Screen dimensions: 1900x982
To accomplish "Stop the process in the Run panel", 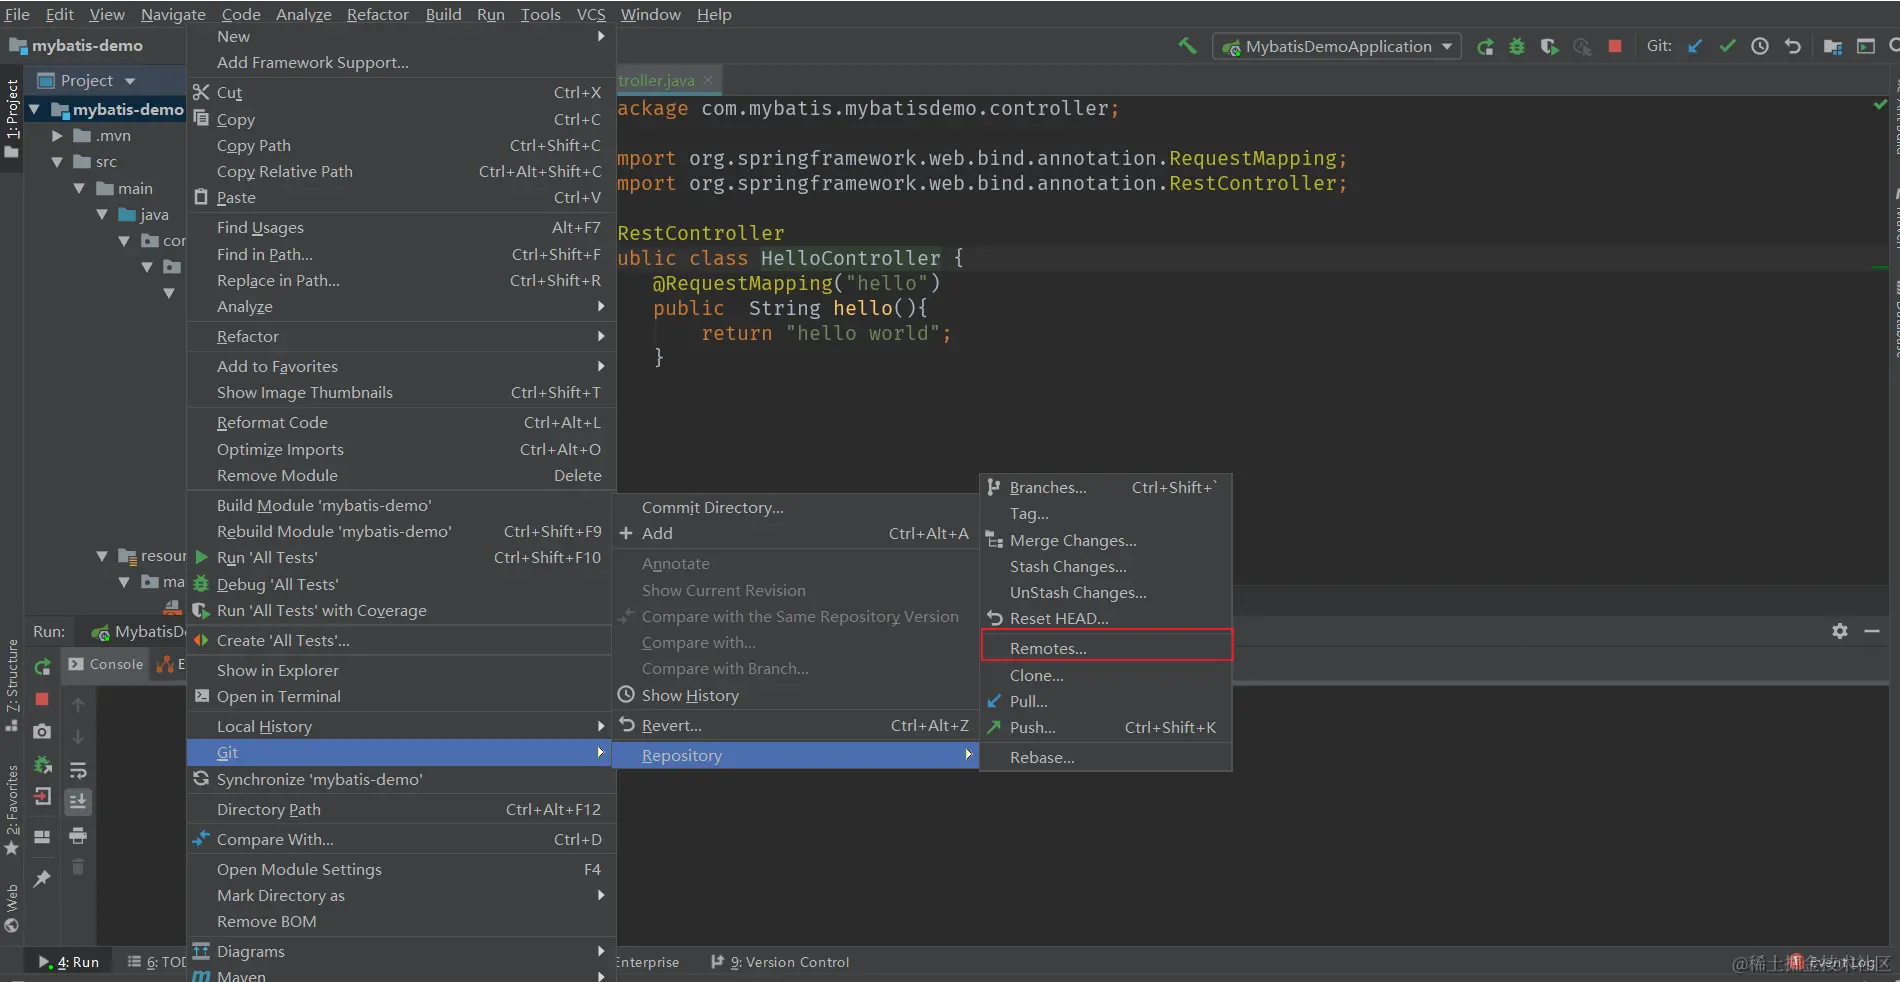I will pos(42,699).
